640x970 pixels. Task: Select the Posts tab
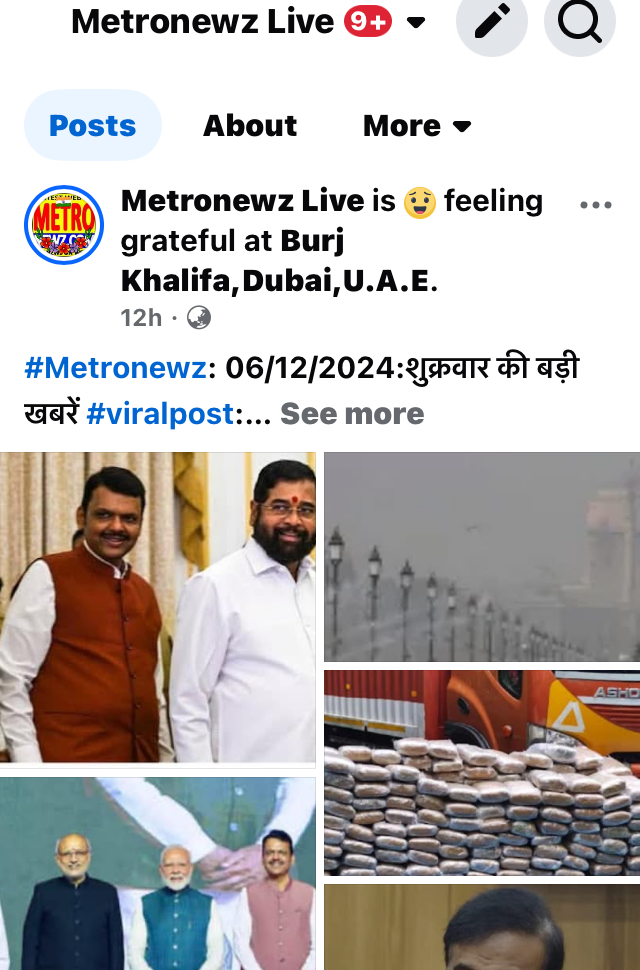point(93,126)
